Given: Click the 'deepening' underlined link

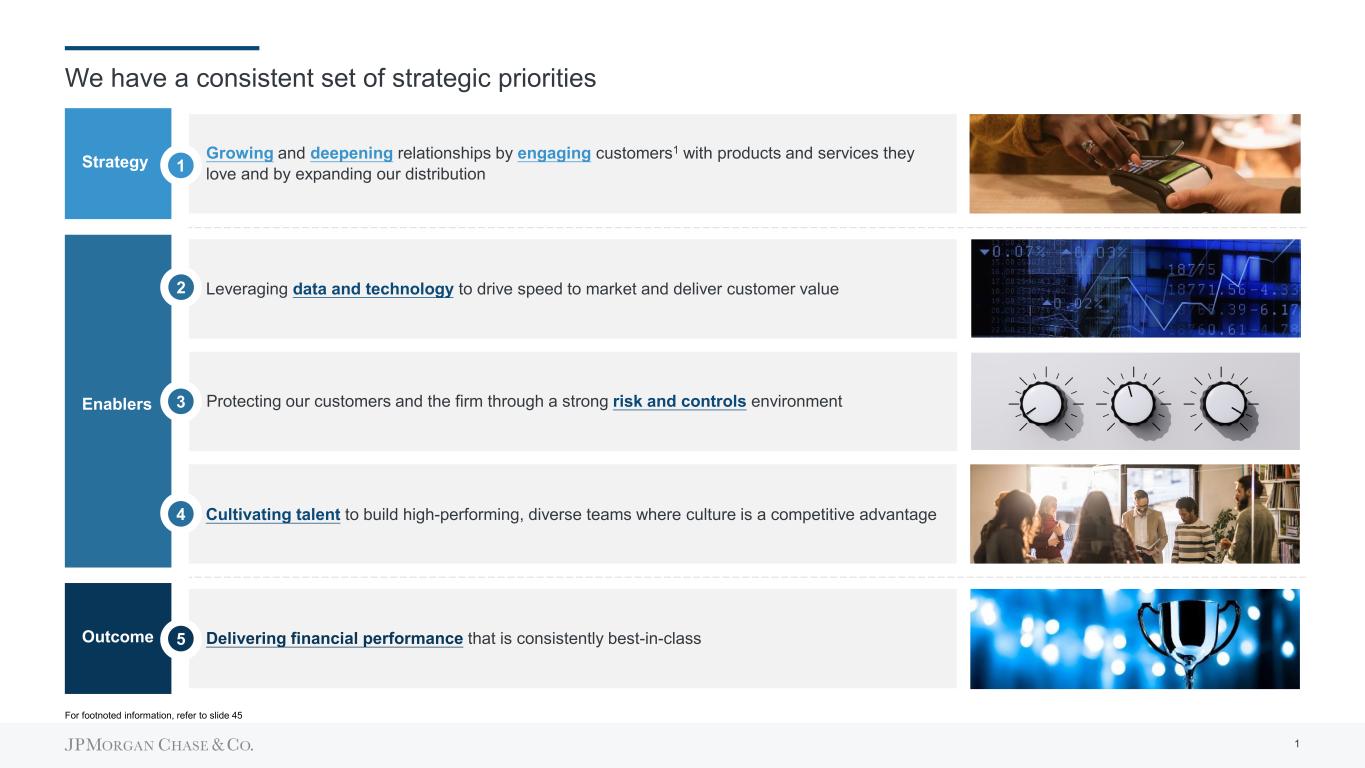Looking at the screenshot, I should pyautogui.click(x=351, y=153).
